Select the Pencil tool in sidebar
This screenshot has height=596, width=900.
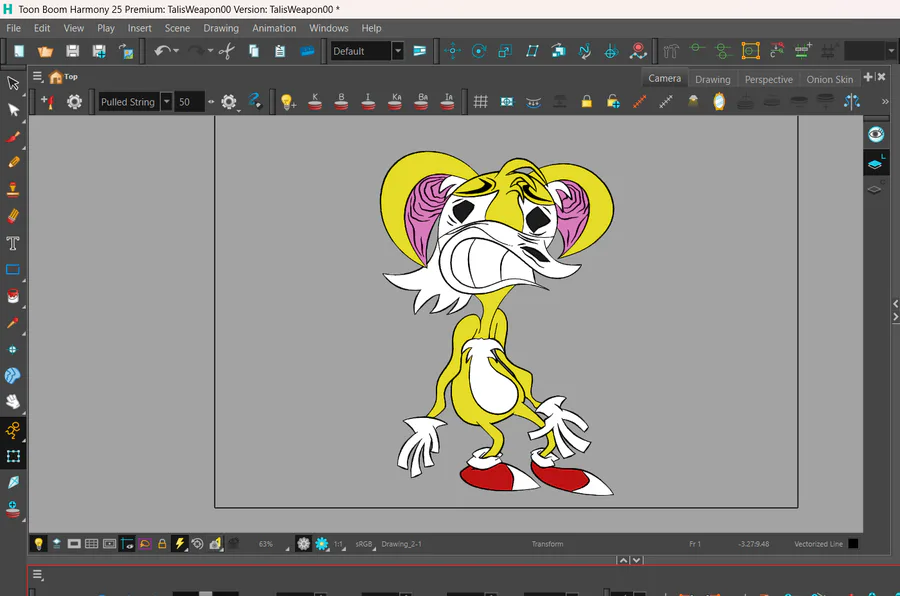coord(13,162)
